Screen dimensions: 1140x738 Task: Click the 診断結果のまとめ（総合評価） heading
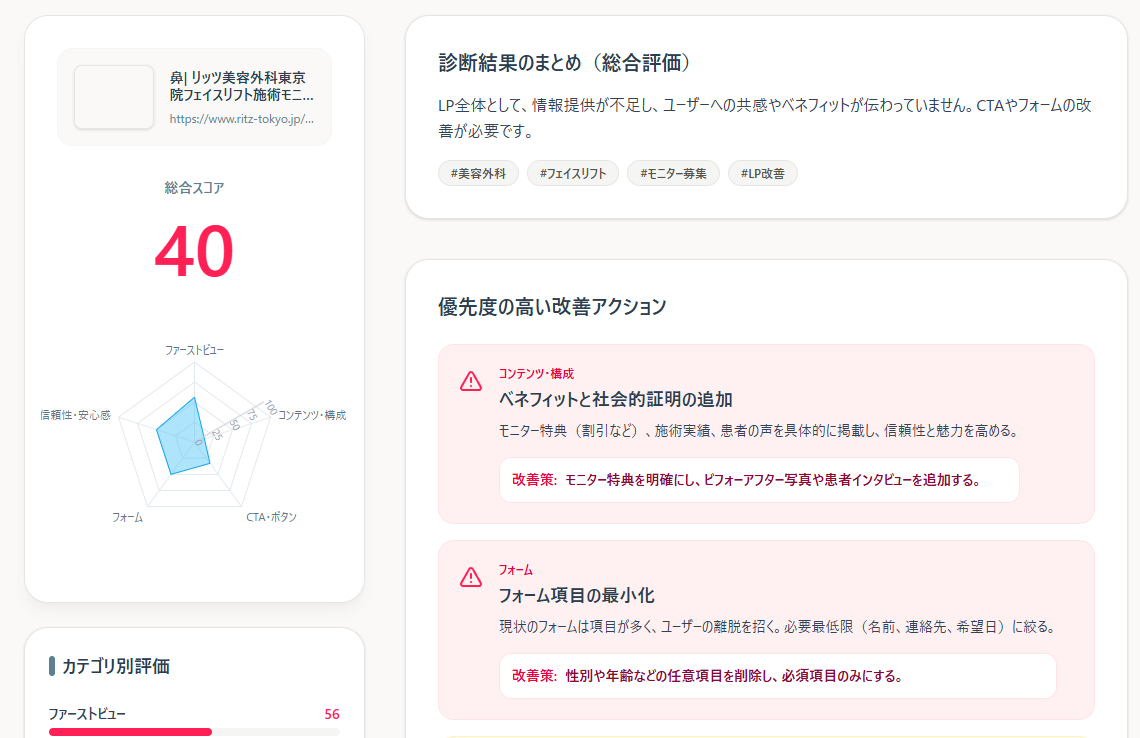tap(564, 63)
